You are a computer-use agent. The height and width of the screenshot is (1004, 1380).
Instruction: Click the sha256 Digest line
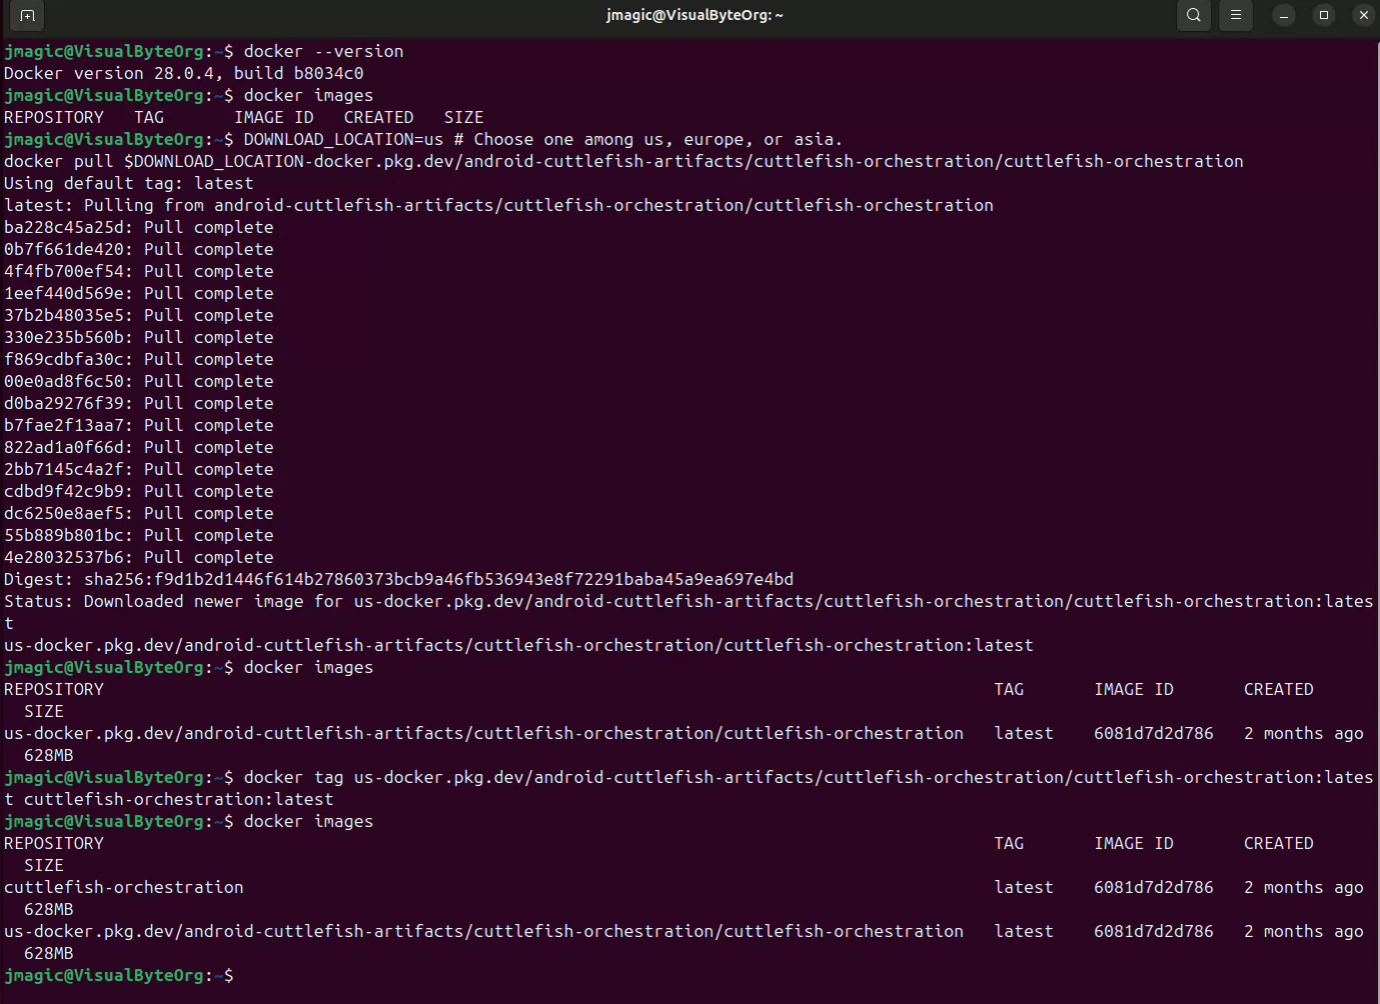[x=399, y=579]
